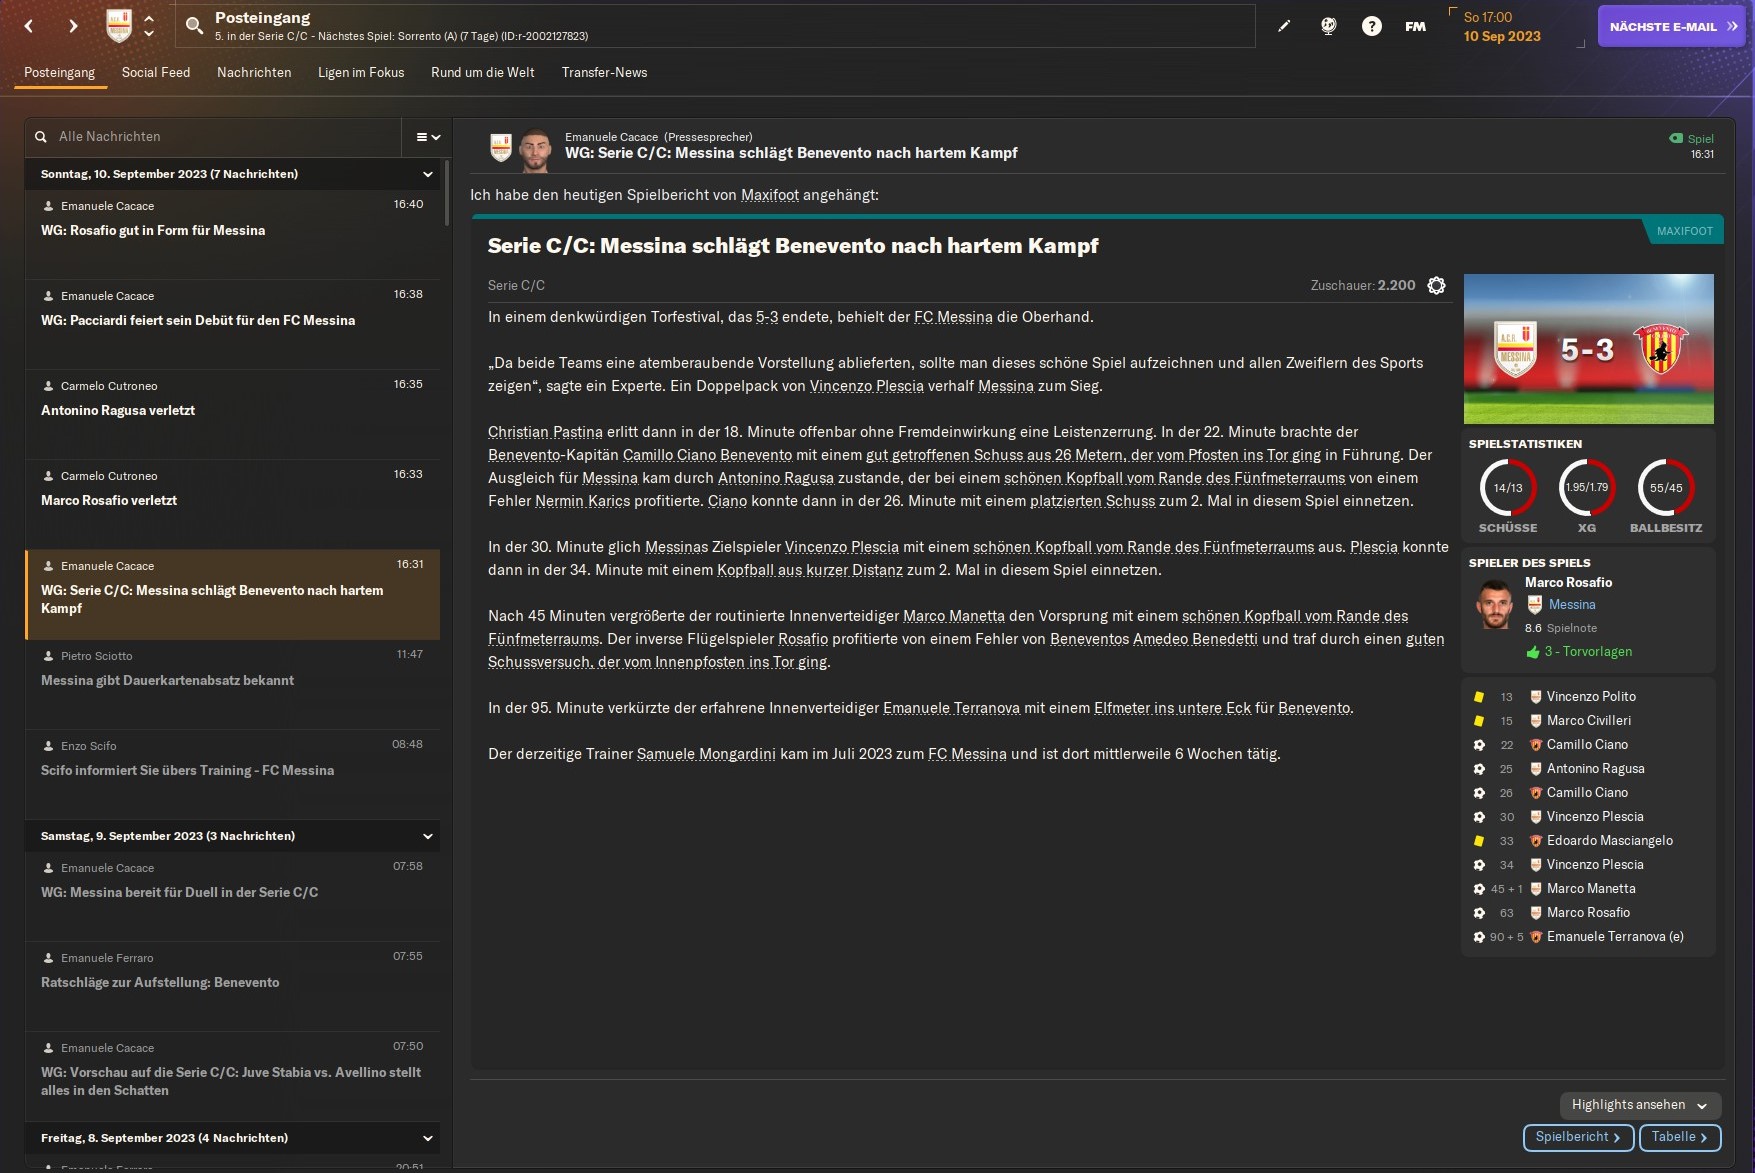Click the Alle Nachrichten search field
This screenshot has width=1755, height=1173.
(x=213, y=137)
